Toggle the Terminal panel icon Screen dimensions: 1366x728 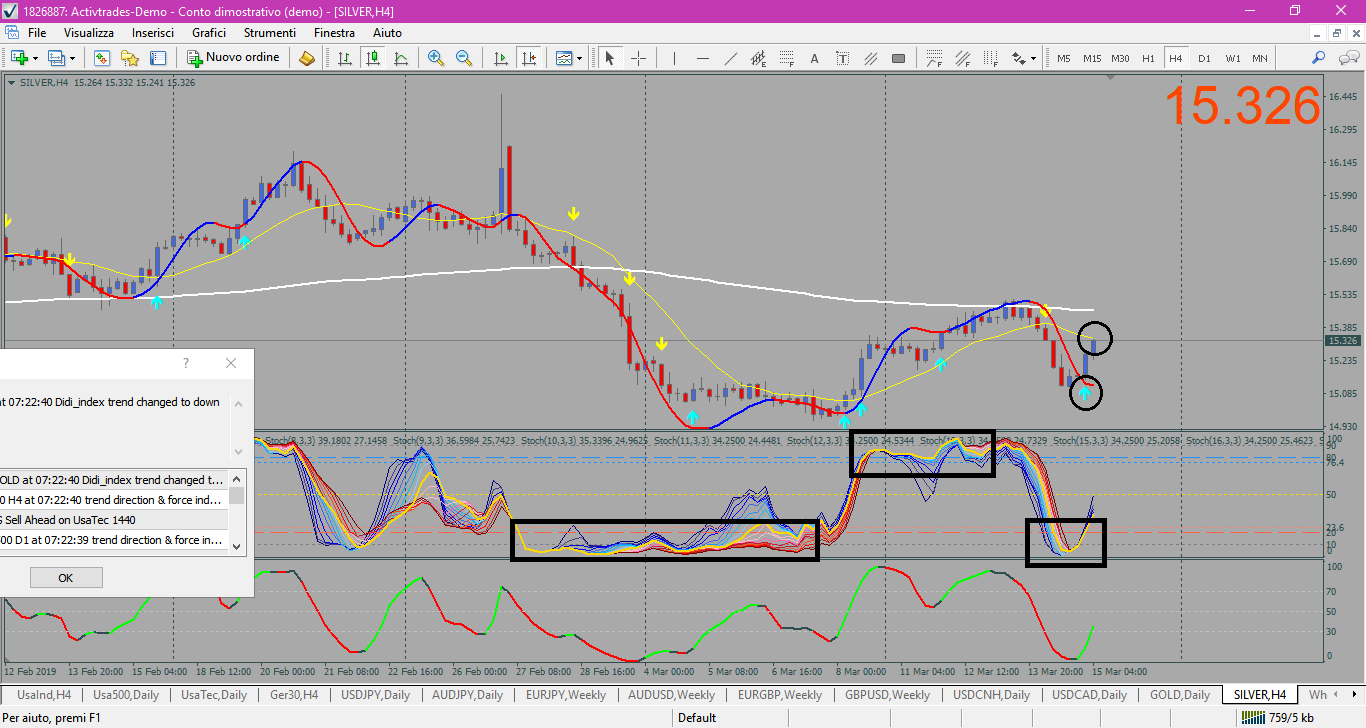158,58
